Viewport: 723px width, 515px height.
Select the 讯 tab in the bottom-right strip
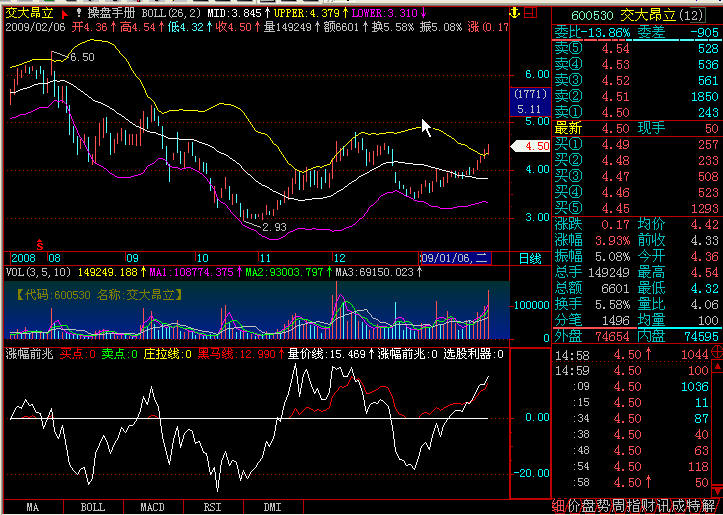(x=665, y=506)
